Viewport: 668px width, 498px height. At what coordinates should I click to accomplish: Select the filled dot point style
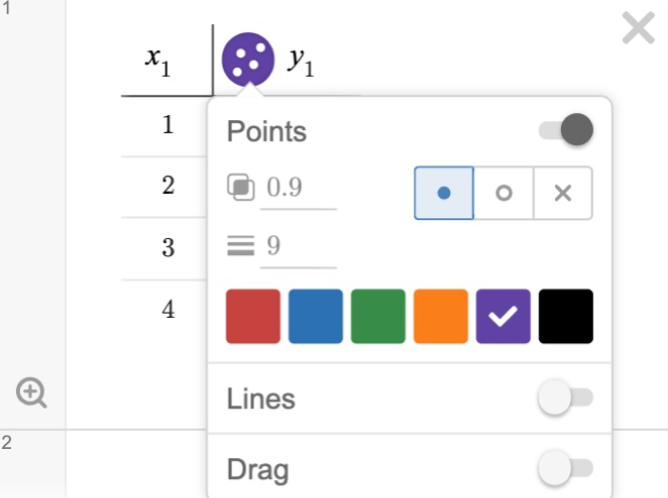click(x=443, y=193)
